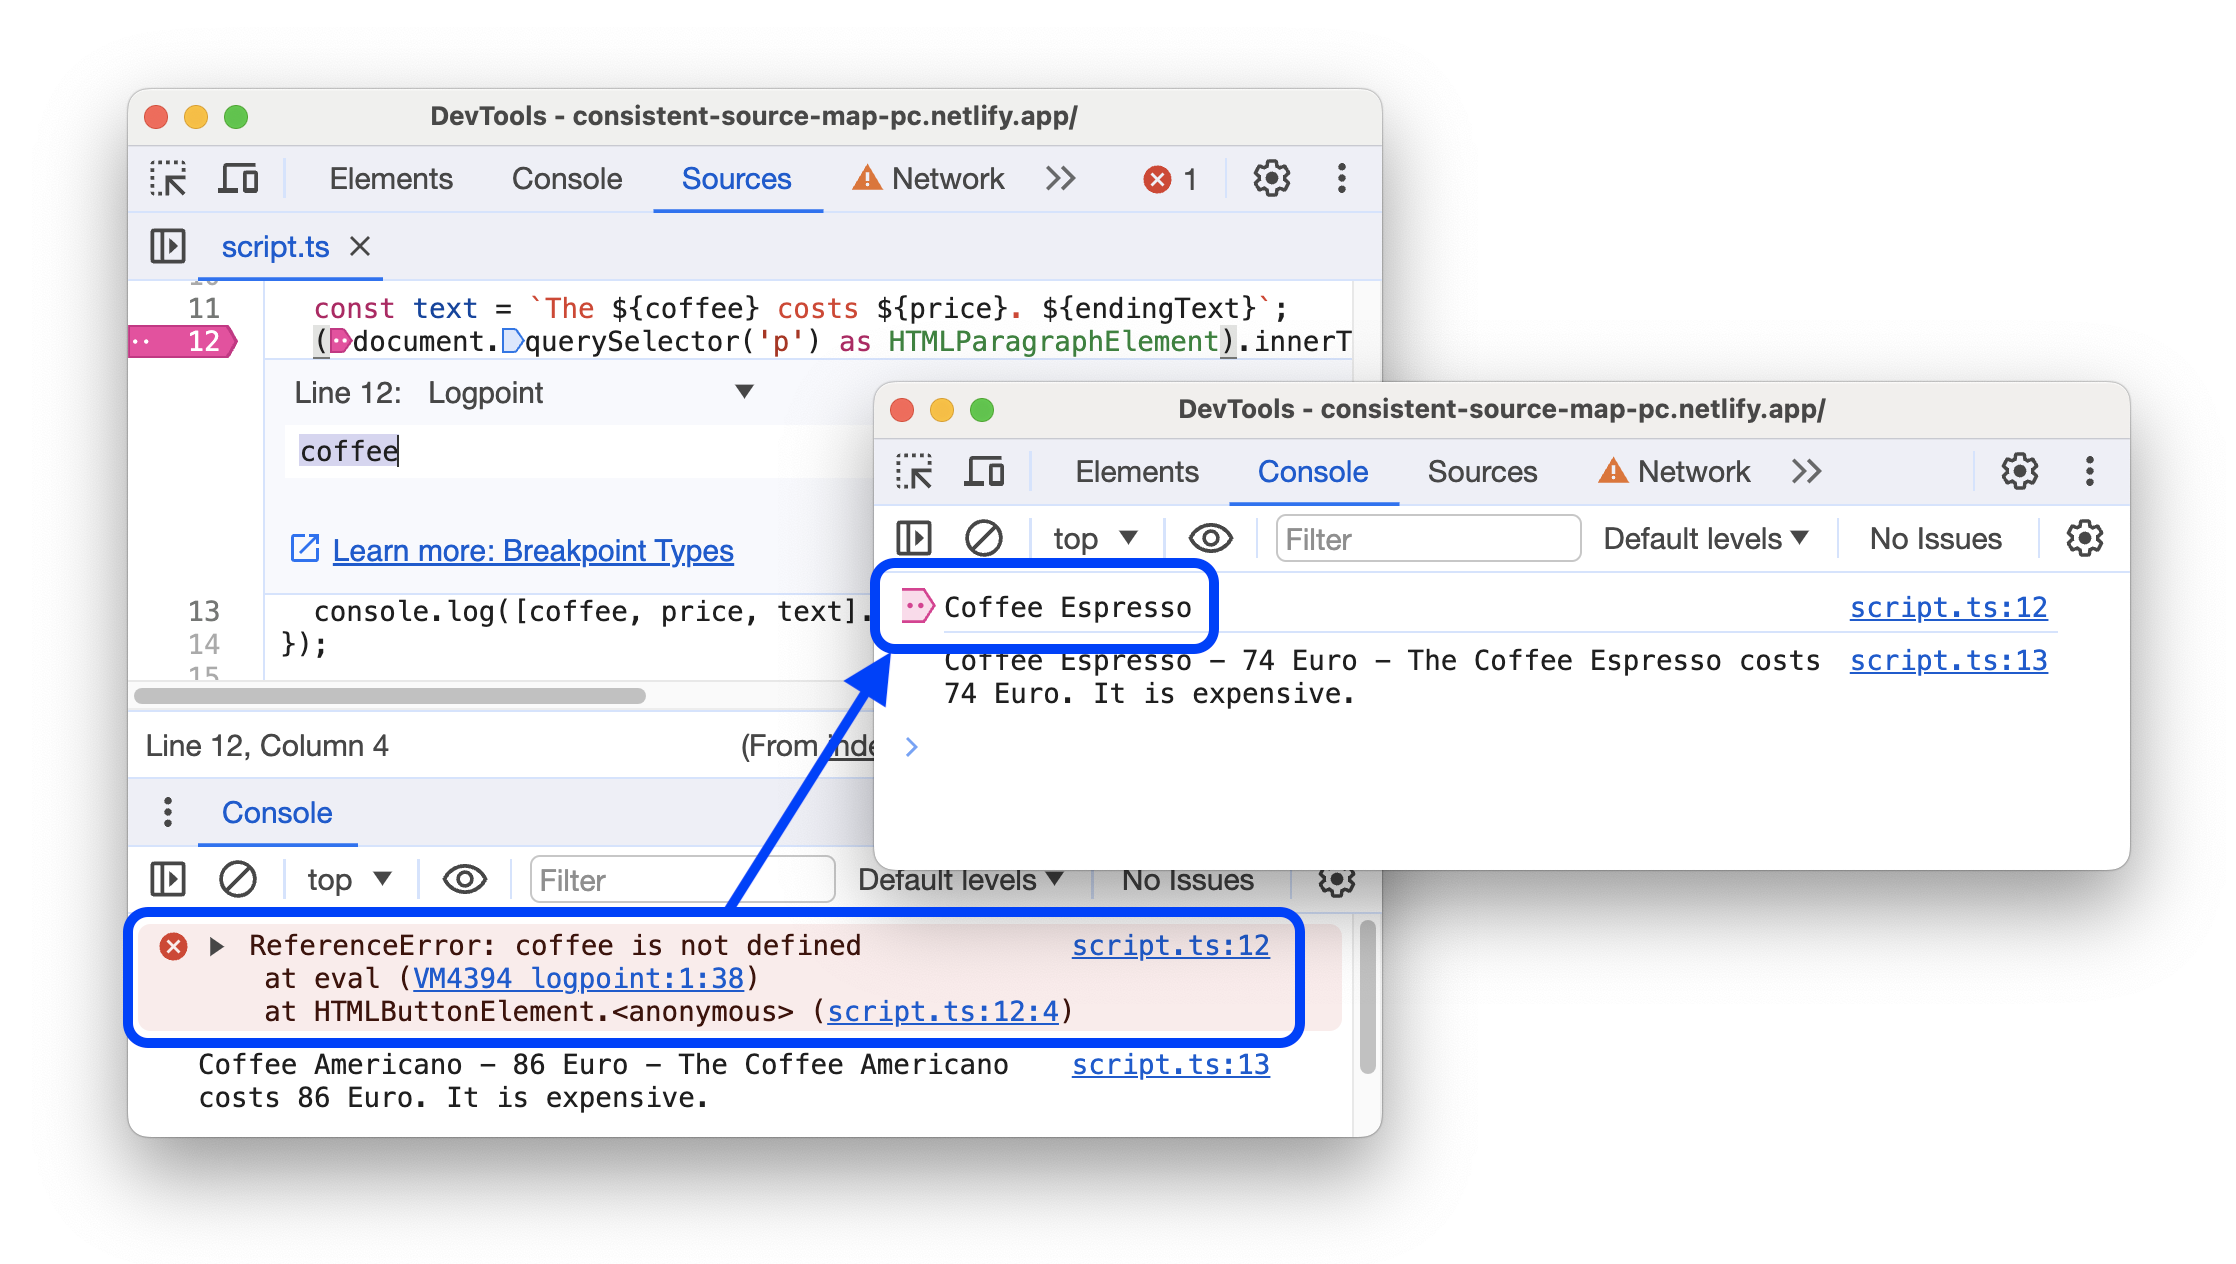Click the inspect element icon
This screenshot has width=2236, height=1264.
pos(167,180)
